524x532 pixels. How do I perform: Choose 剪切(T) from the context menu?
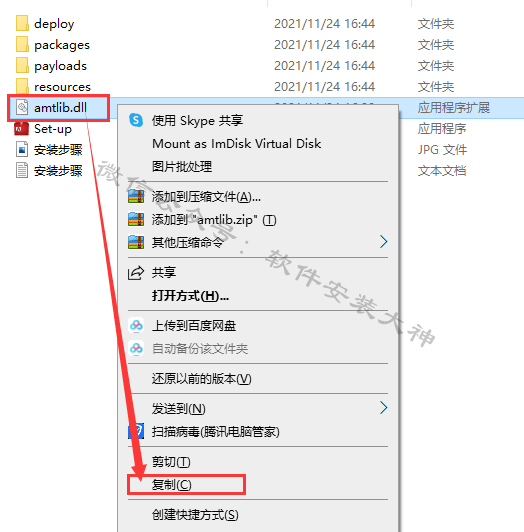click(171, 461)
